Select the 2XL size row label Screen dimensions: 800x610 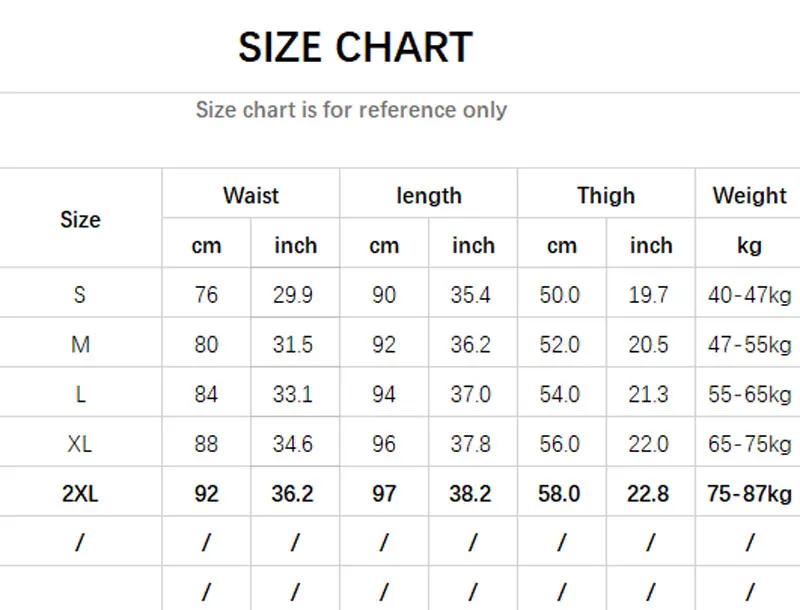[x=80, y=493]
